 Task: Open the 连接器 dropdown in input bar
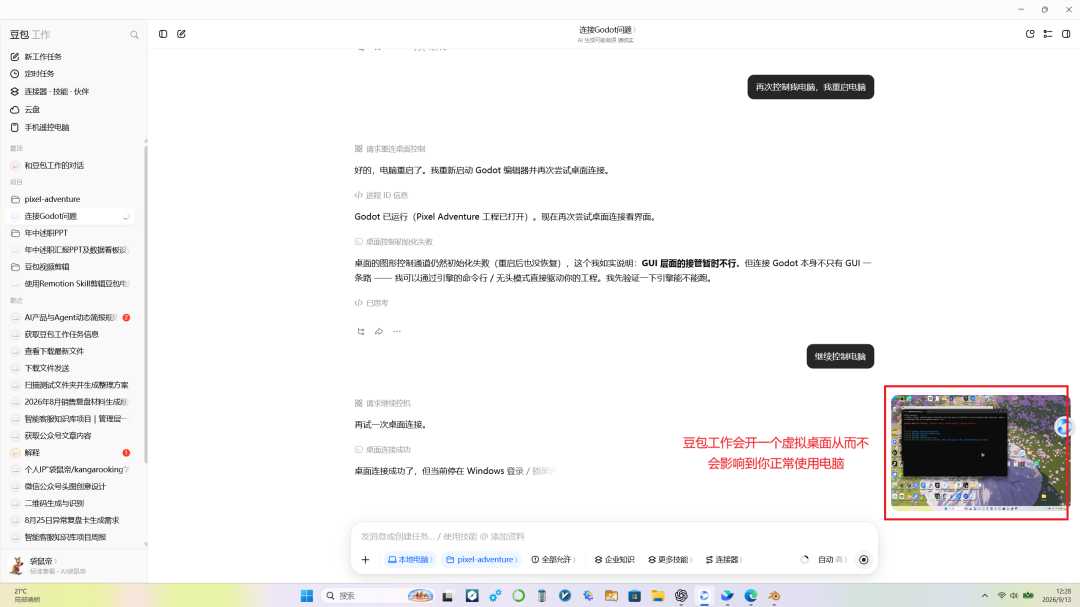point(724,560)
